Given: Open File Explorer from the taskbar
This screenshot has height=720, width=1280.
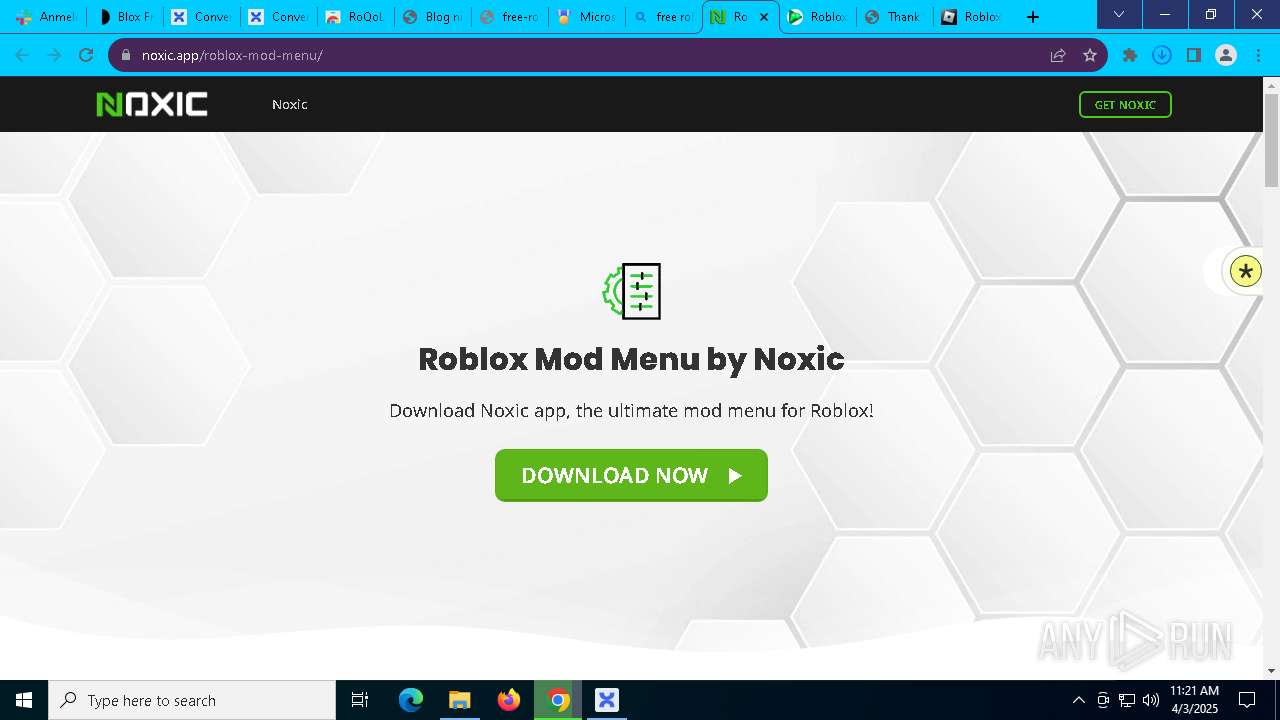Looking at the screenshot, I should tap(460, 700).
